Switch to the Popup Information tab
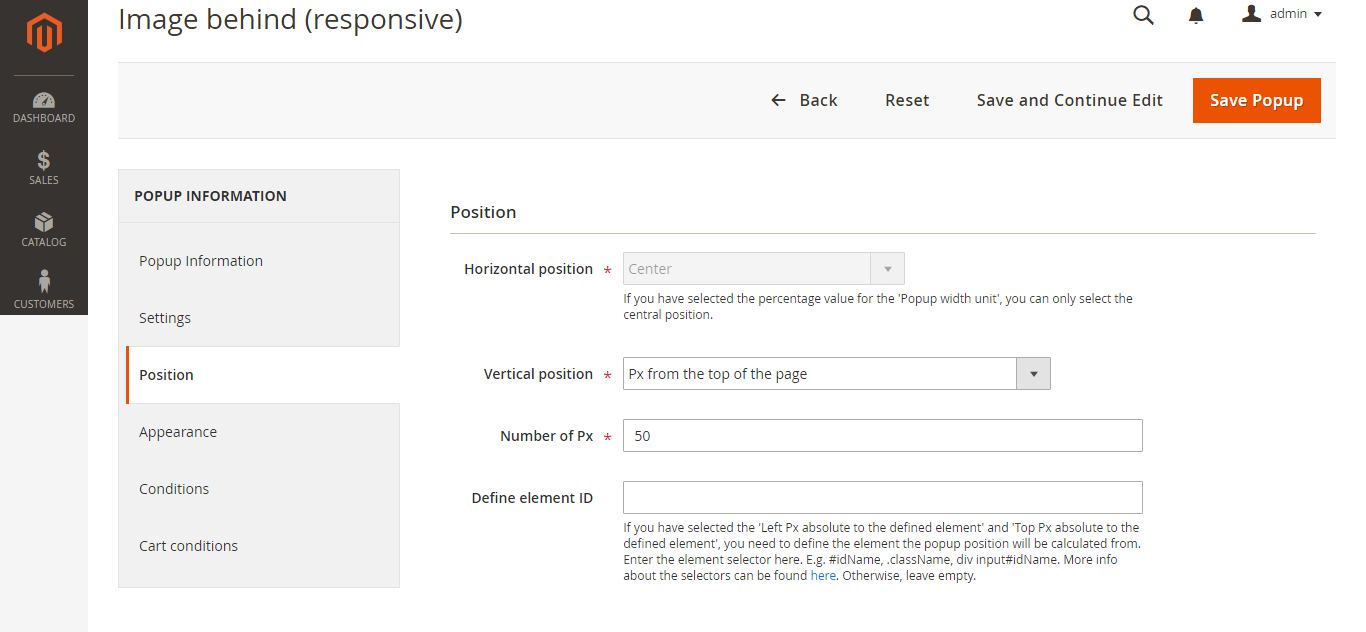Image resolution: width=1366 pixels, height=632 pixels. point(201,261)
